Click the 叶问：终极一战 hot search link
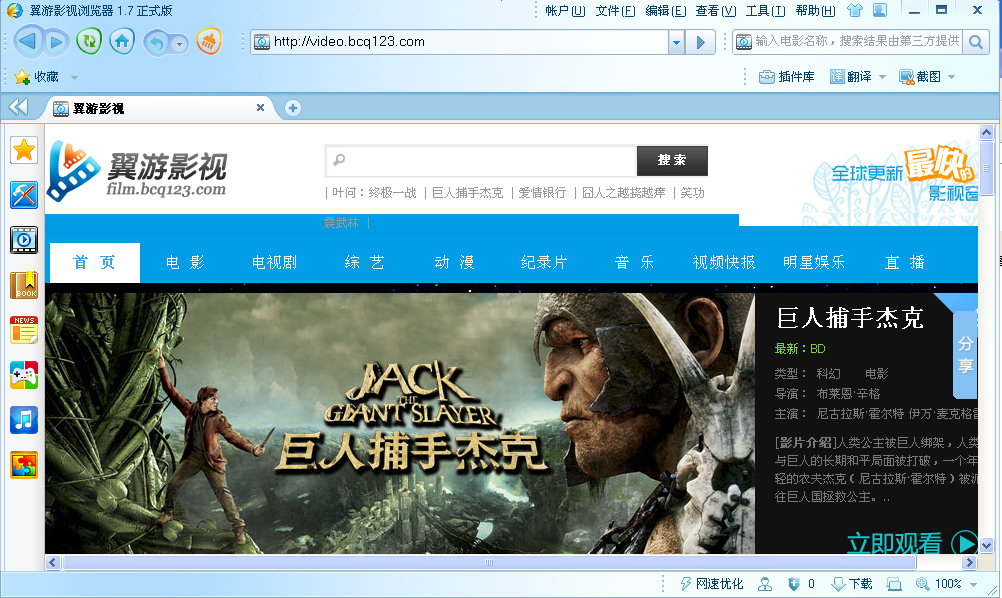1002x598 pixels. (374, 193)
